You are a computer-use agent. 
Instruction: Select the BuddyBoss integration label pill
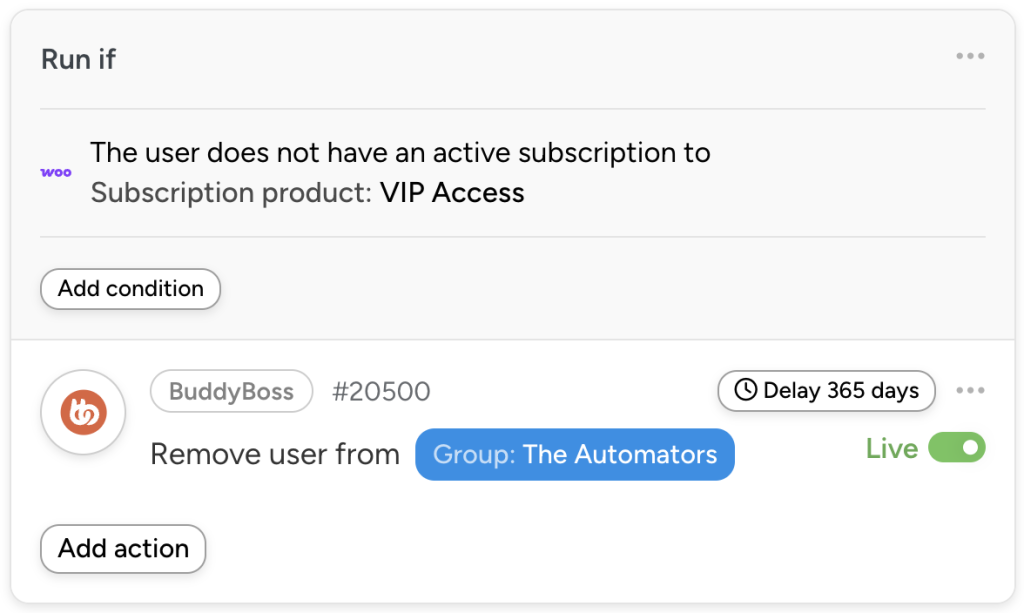(231, 391)
